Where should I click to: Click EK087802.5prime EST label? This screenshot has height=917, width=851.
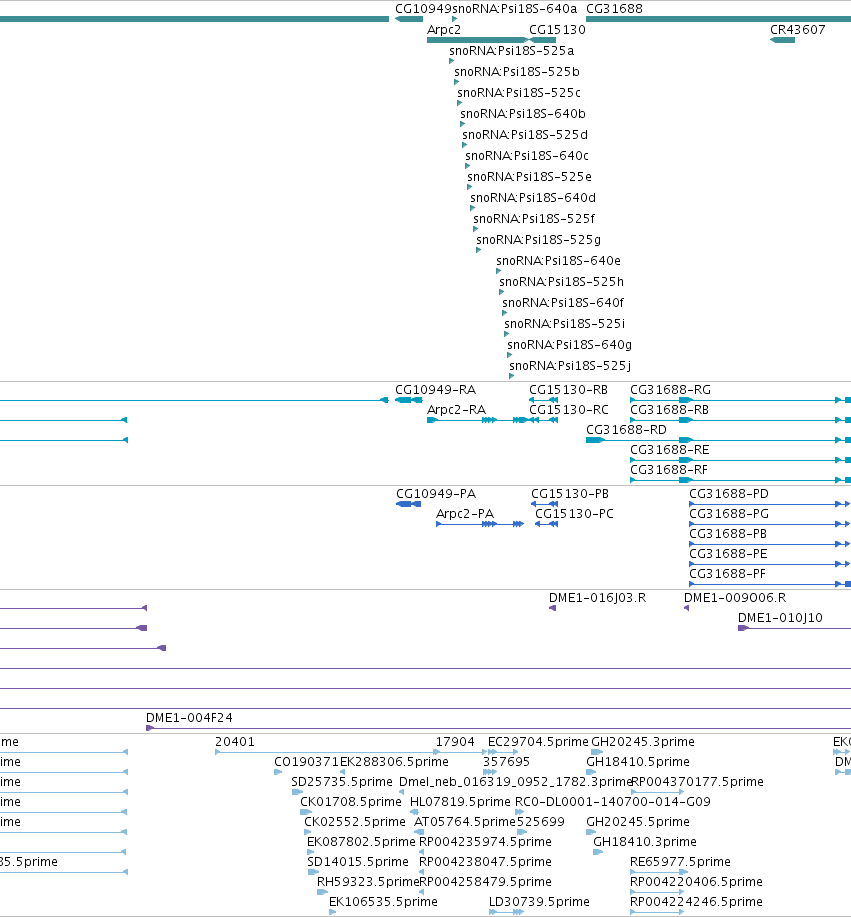361,842
